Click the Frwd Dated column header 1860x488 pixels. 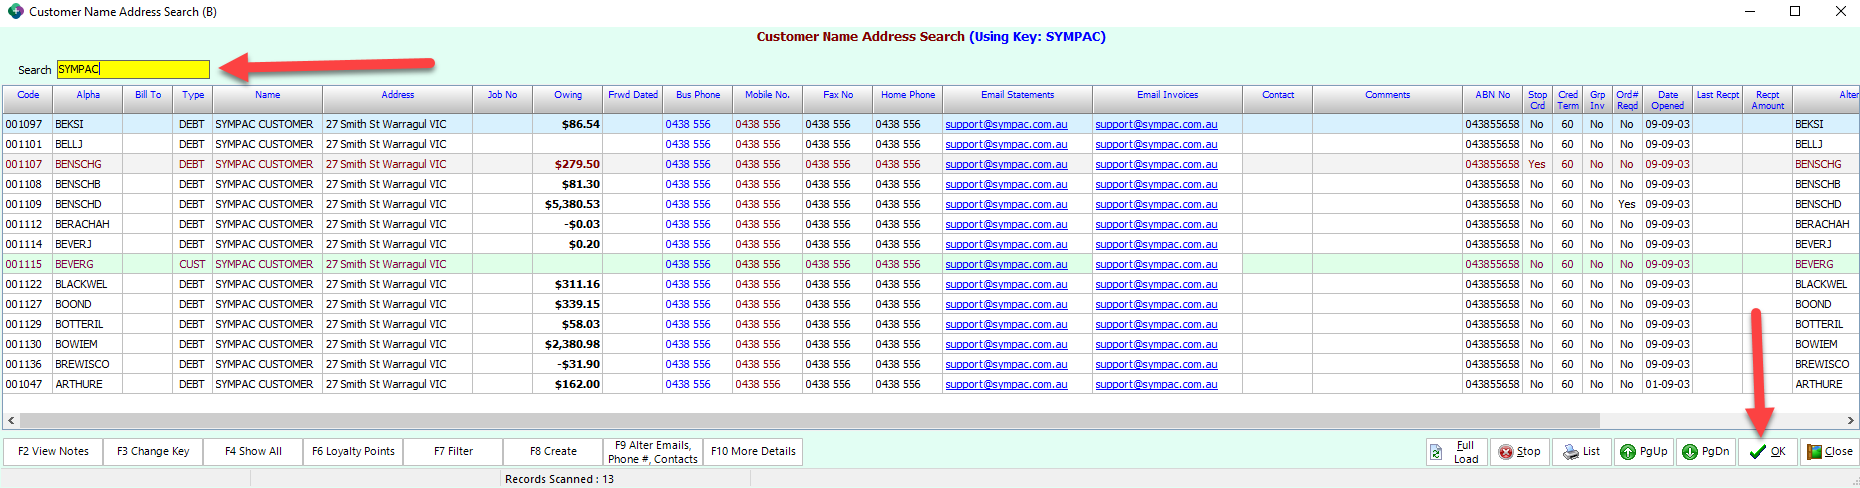tap(633, 99)
